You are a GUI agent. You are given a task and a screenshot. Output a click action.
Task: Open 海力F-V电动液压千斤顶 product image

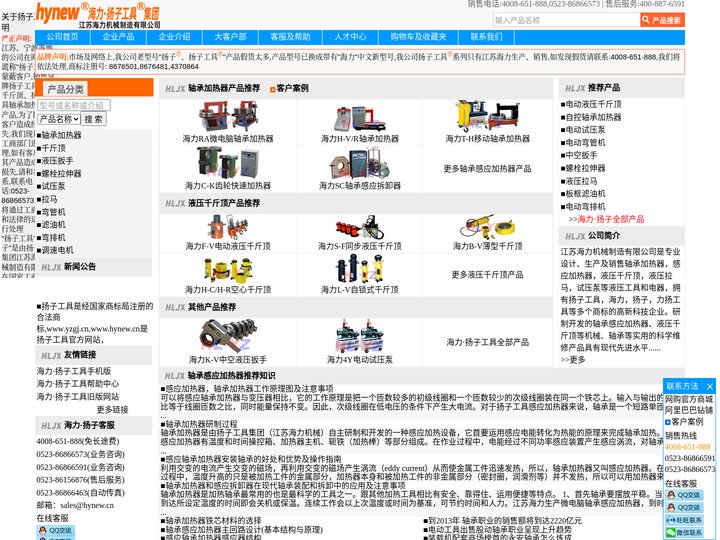[x=228, y=227]
